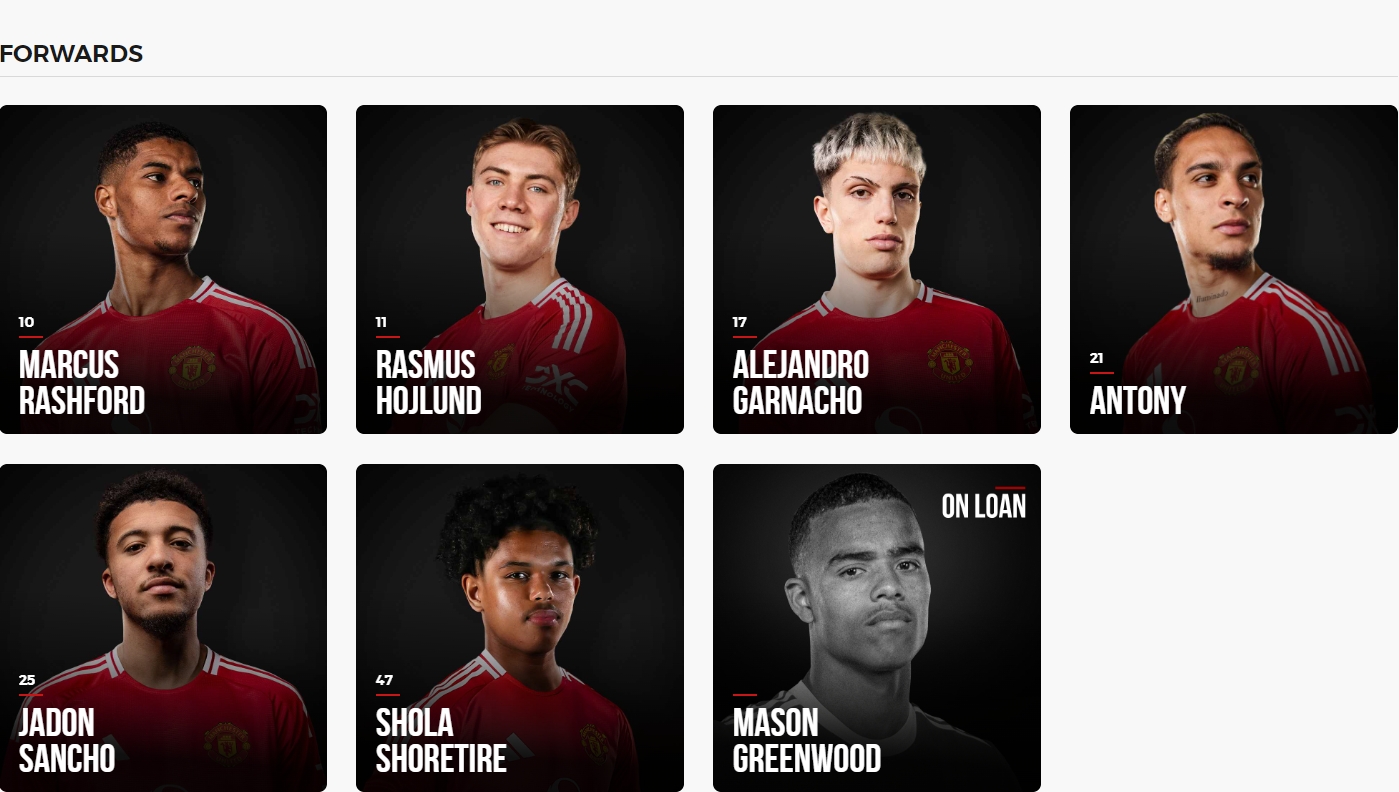Open the Shola Shoretire player card
Image resolution: width=1399 pixels, height=792 pixels.
pyautogui.click(x=520, y=628)
